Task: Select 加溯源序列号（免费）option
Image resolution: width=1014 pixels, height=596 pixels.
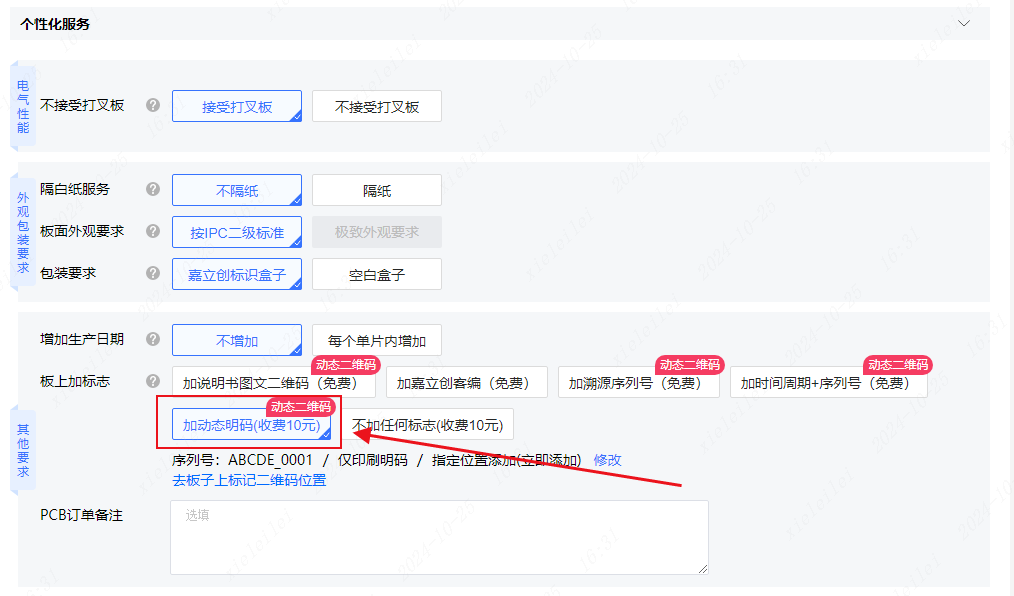Action: pyautogui.click(x=638, y=383)
